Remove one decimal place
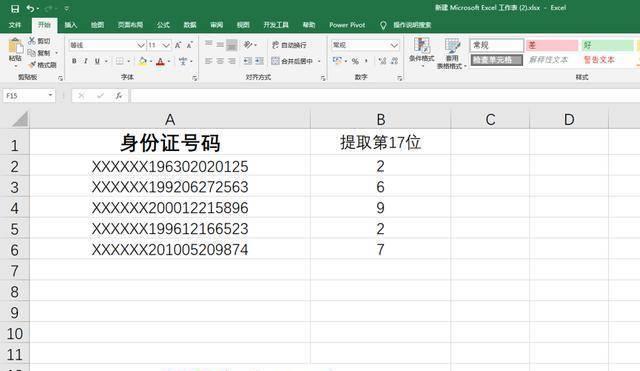Screen dimensions: 640x371 394,61
